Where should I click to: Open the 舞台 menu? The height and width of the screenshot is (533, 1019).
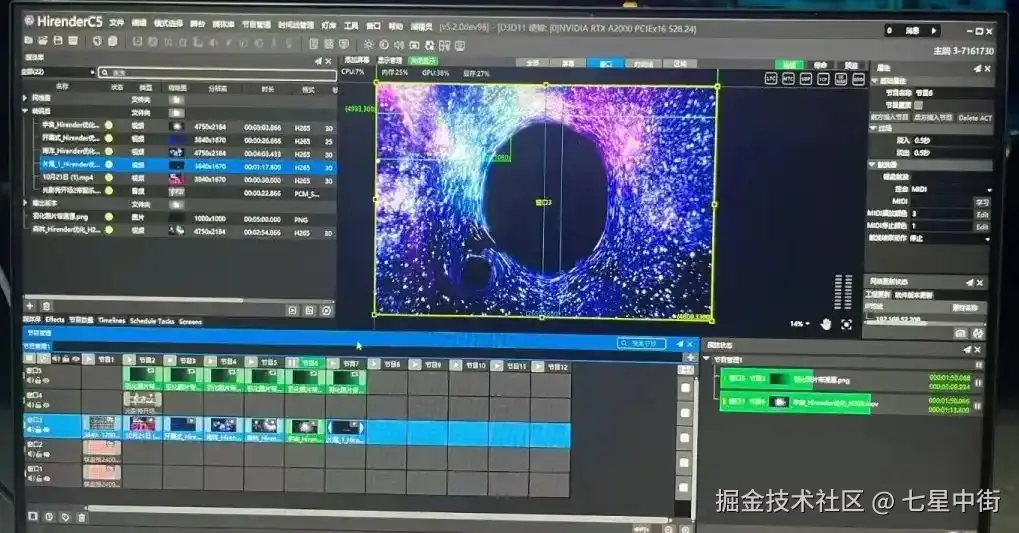(x=198, y=24)
